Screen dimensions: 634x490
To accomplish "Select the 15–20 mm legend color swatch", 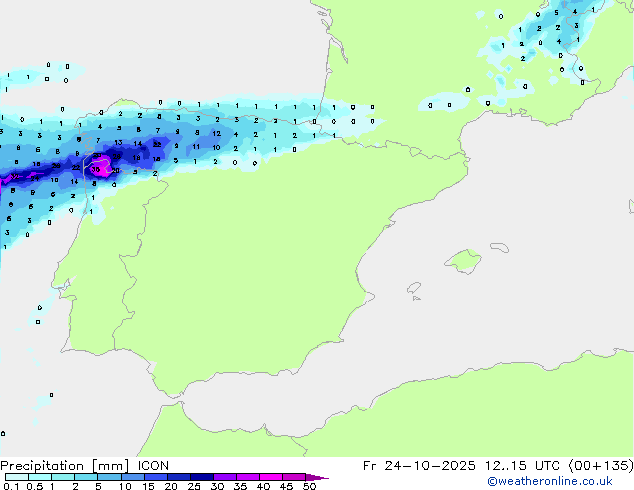I will (156, 477).
